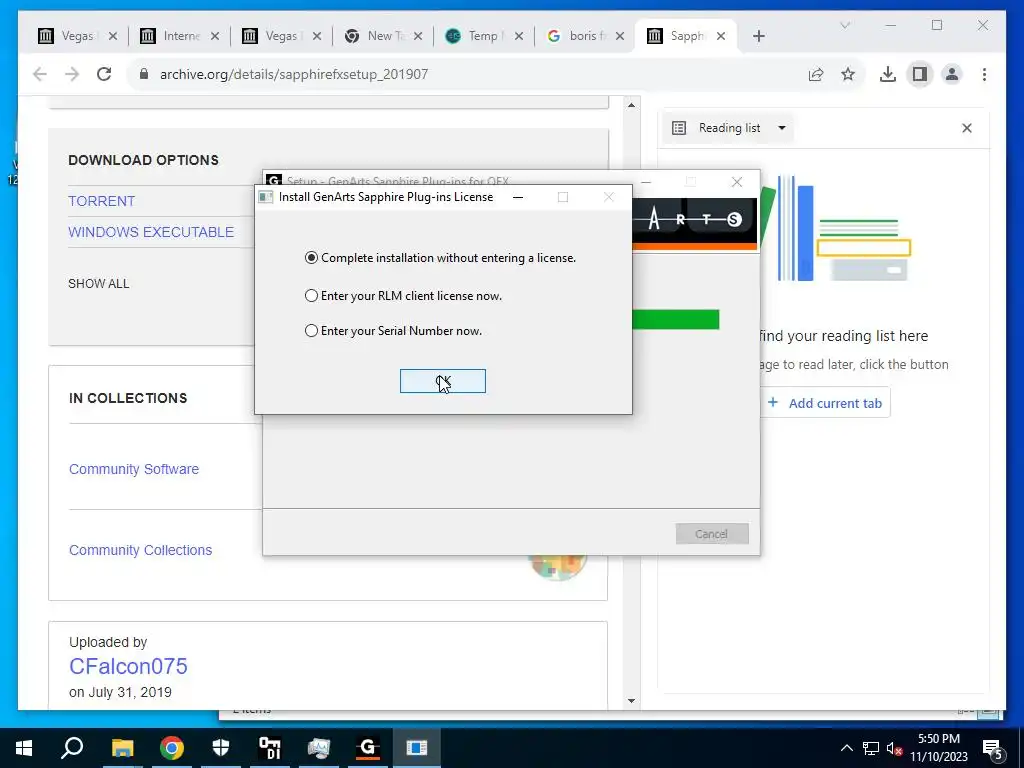Confirm the license dialog with OK button

point(443,381)
